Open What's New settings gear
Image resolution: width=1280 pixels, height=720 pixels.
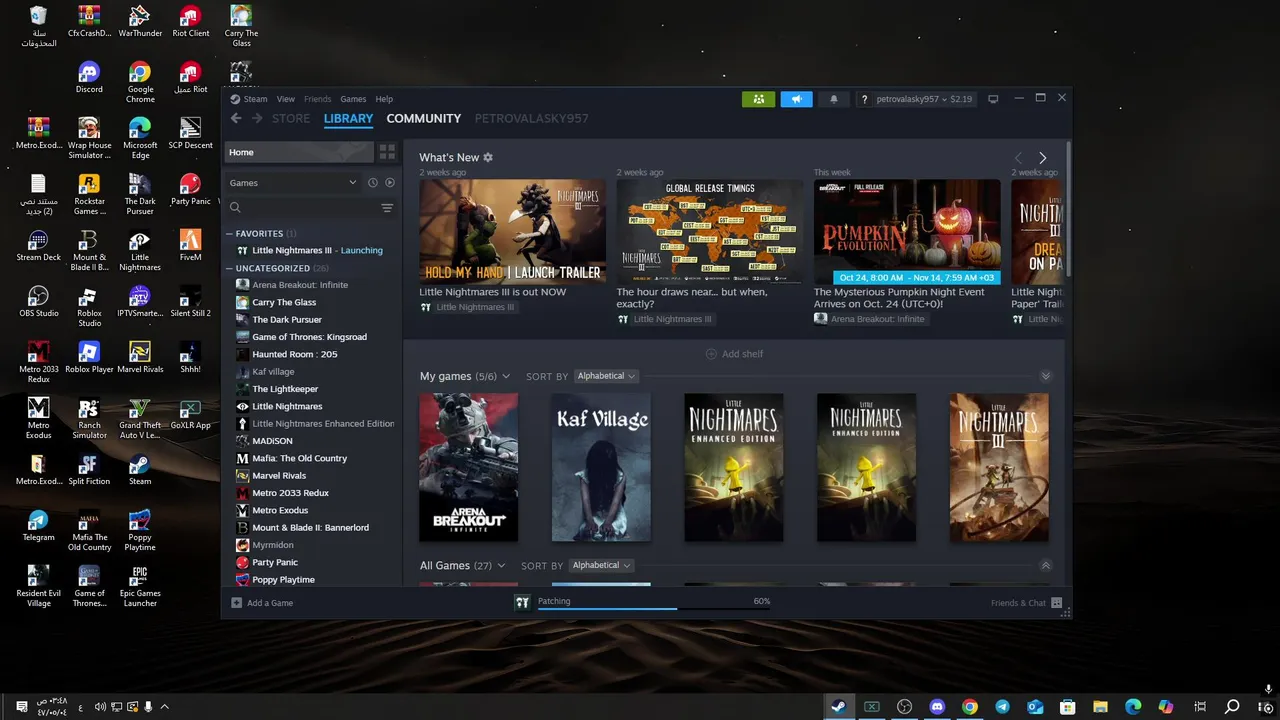point(488,158)
